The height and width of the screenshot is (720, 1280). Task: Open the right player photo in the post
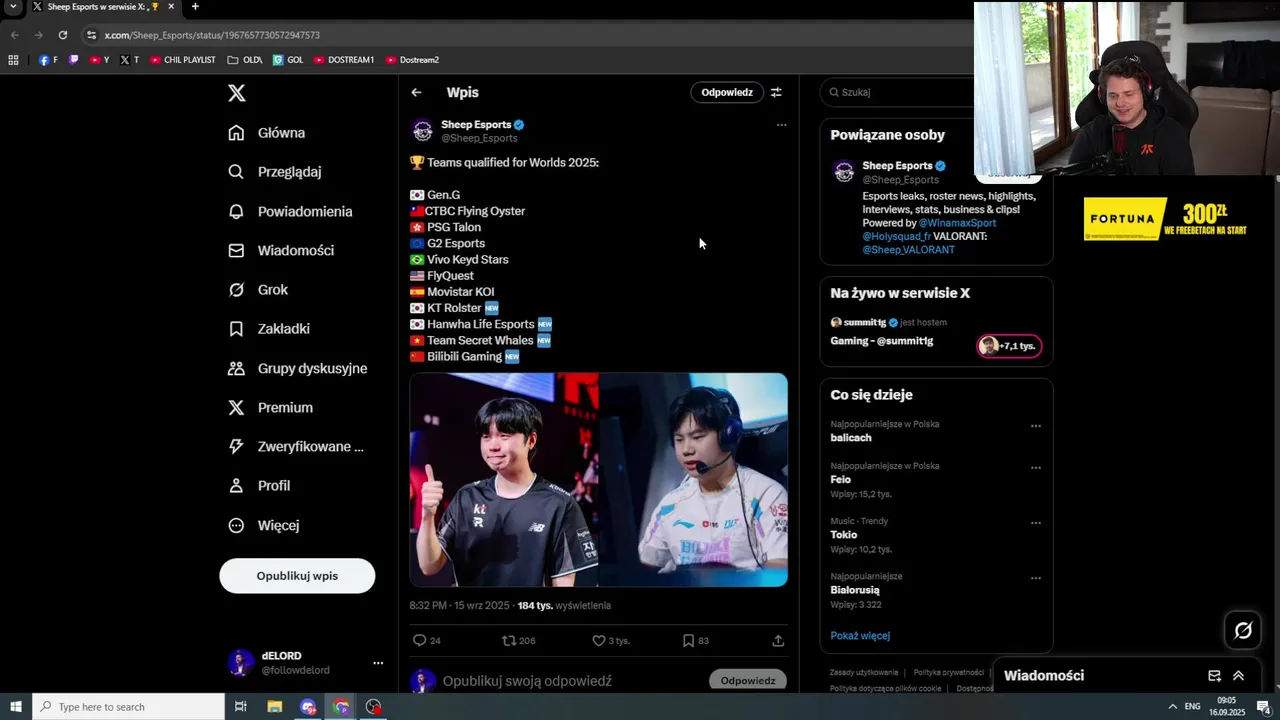[693, 480]
